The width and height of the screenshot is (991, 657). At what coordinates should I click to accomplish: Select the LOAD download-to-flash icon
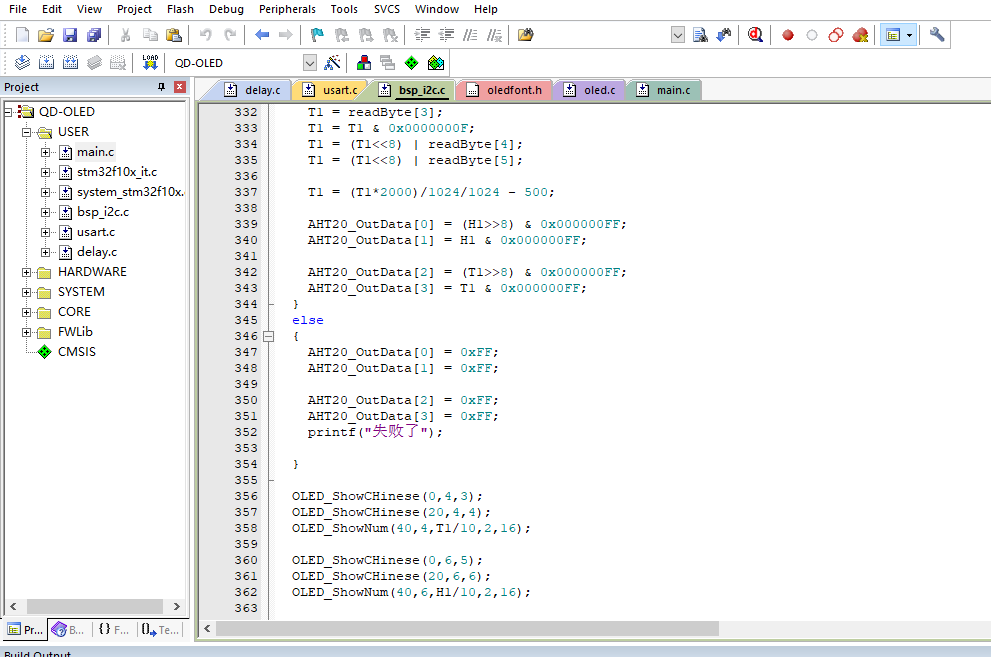(x=150, y=62)
